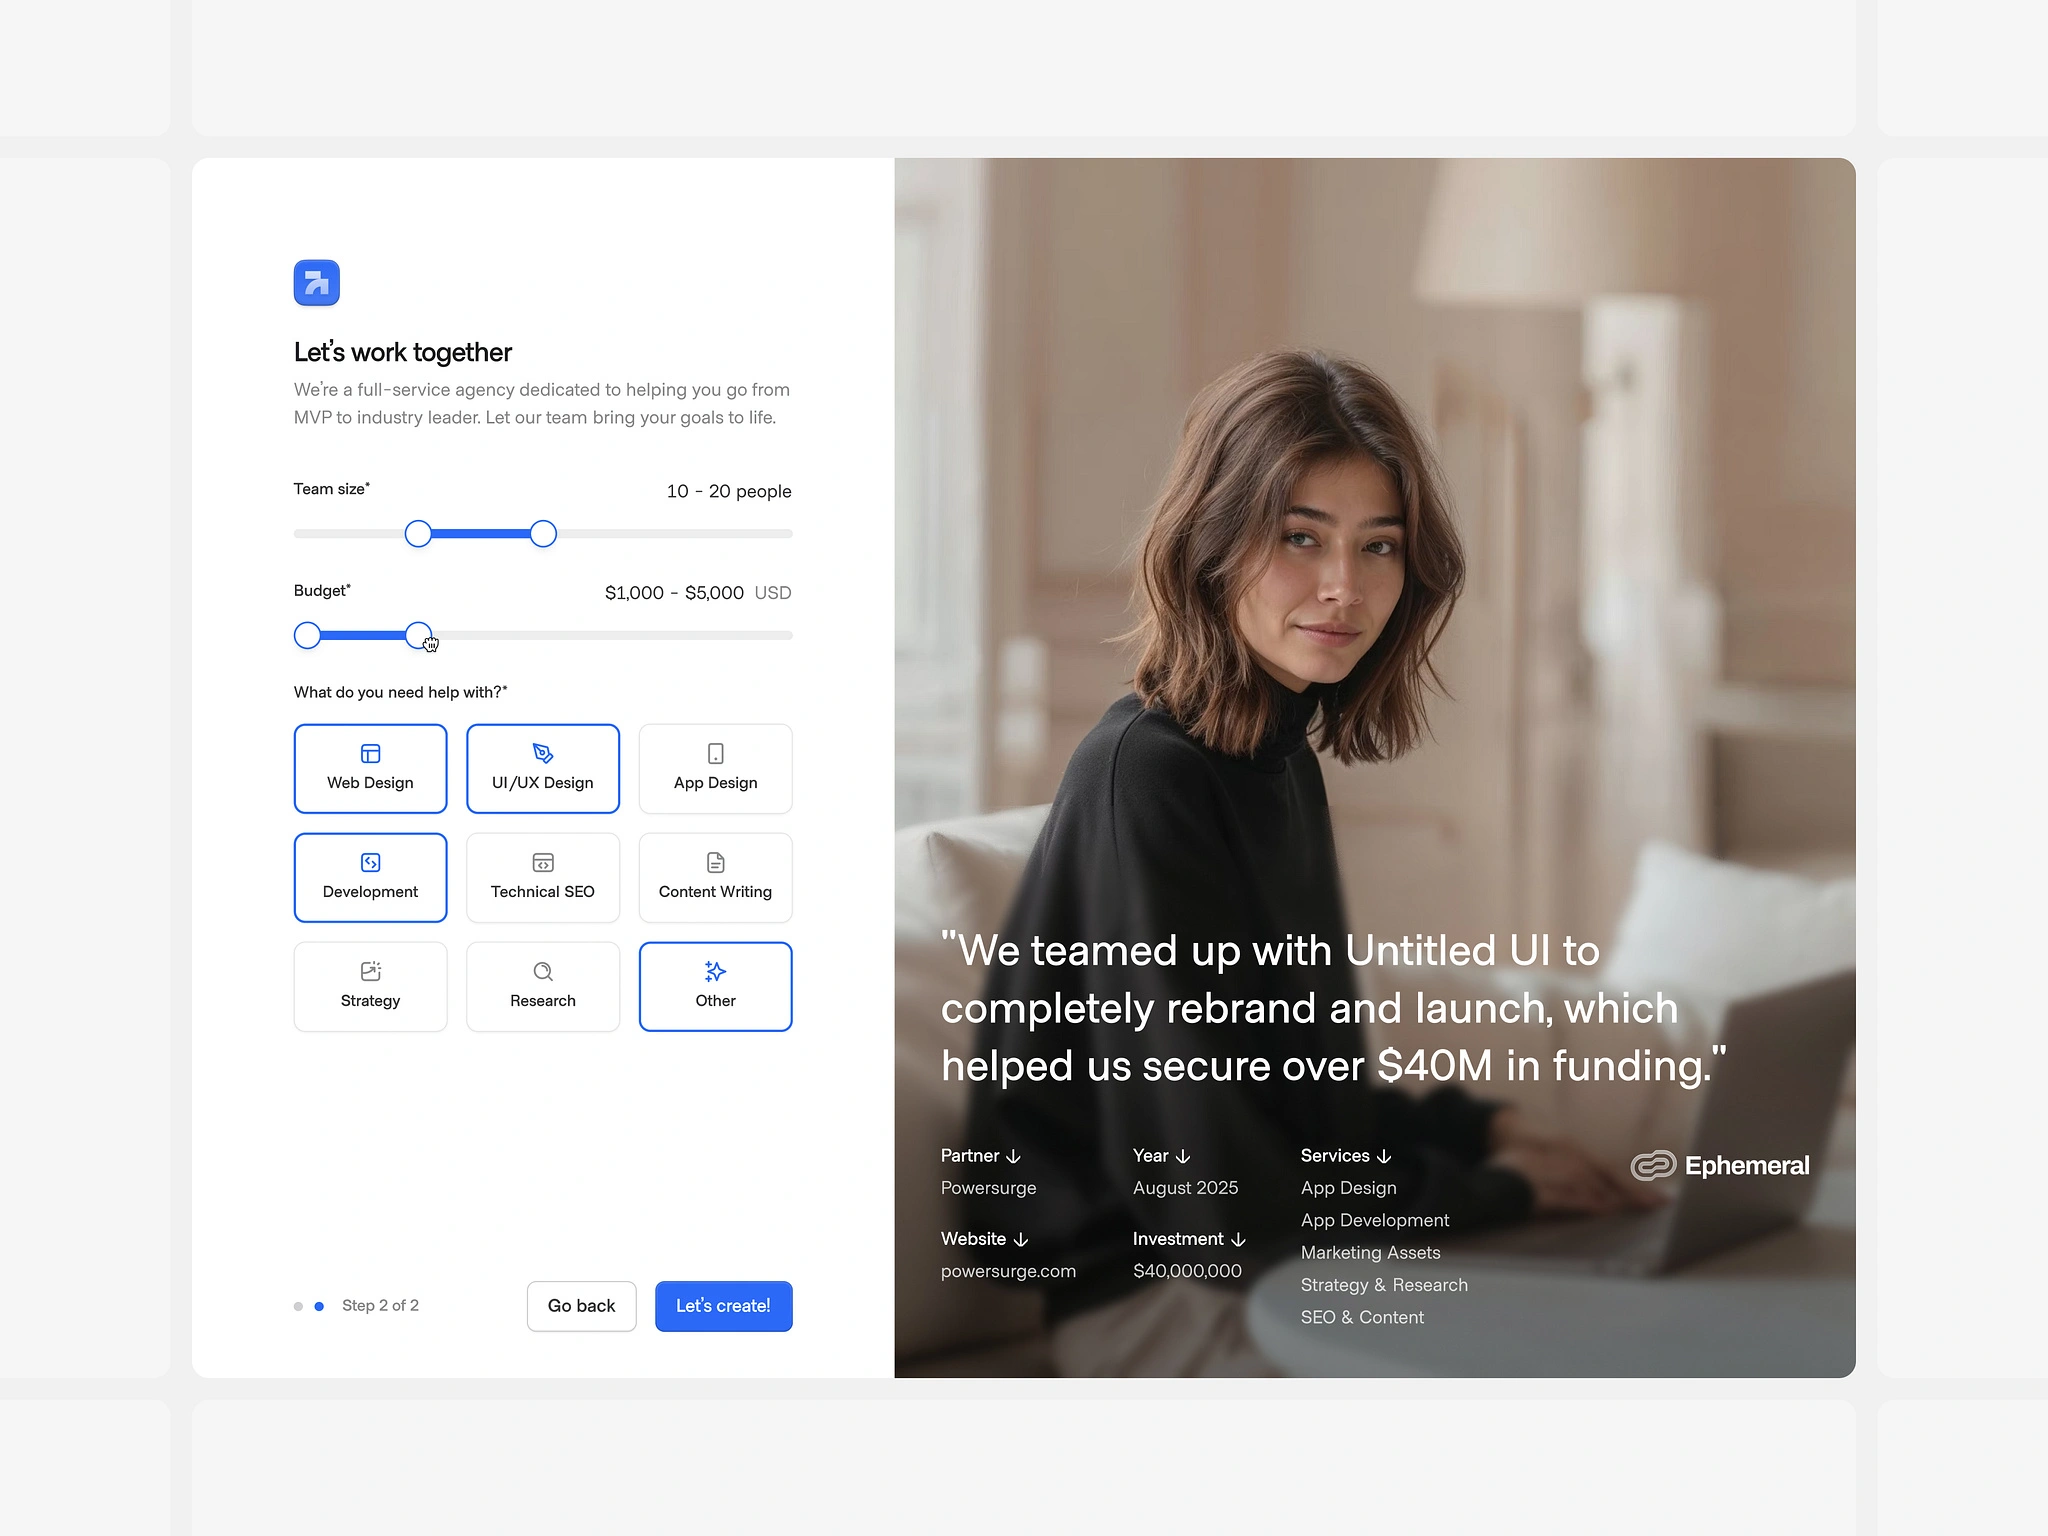The width and height of the screenshot is (2048, 1536).
Task: Click the Untitled UI logo icon
Action: pyautogui.click(x=316, y=282)
